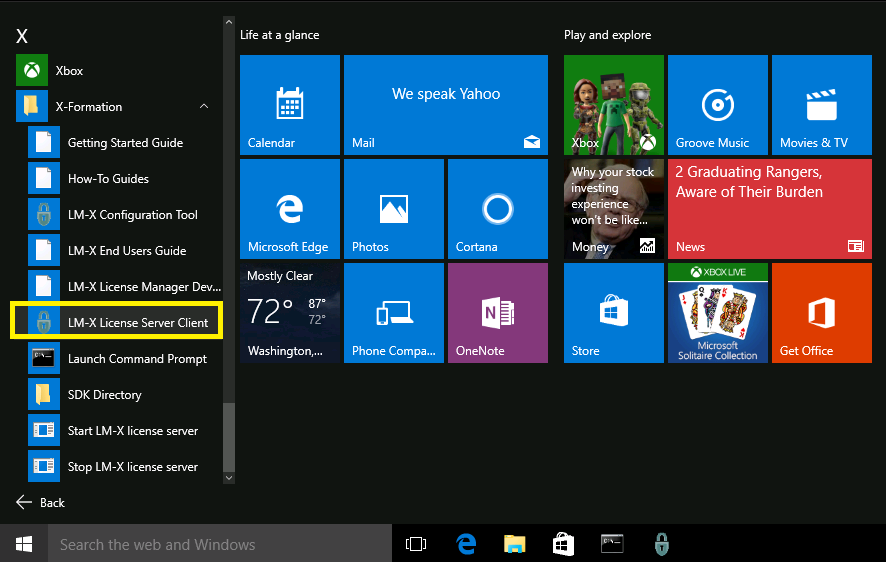Click scrollbar down arrow in app list
Viewport: 886px width, 562px height.
click(229, 478)
